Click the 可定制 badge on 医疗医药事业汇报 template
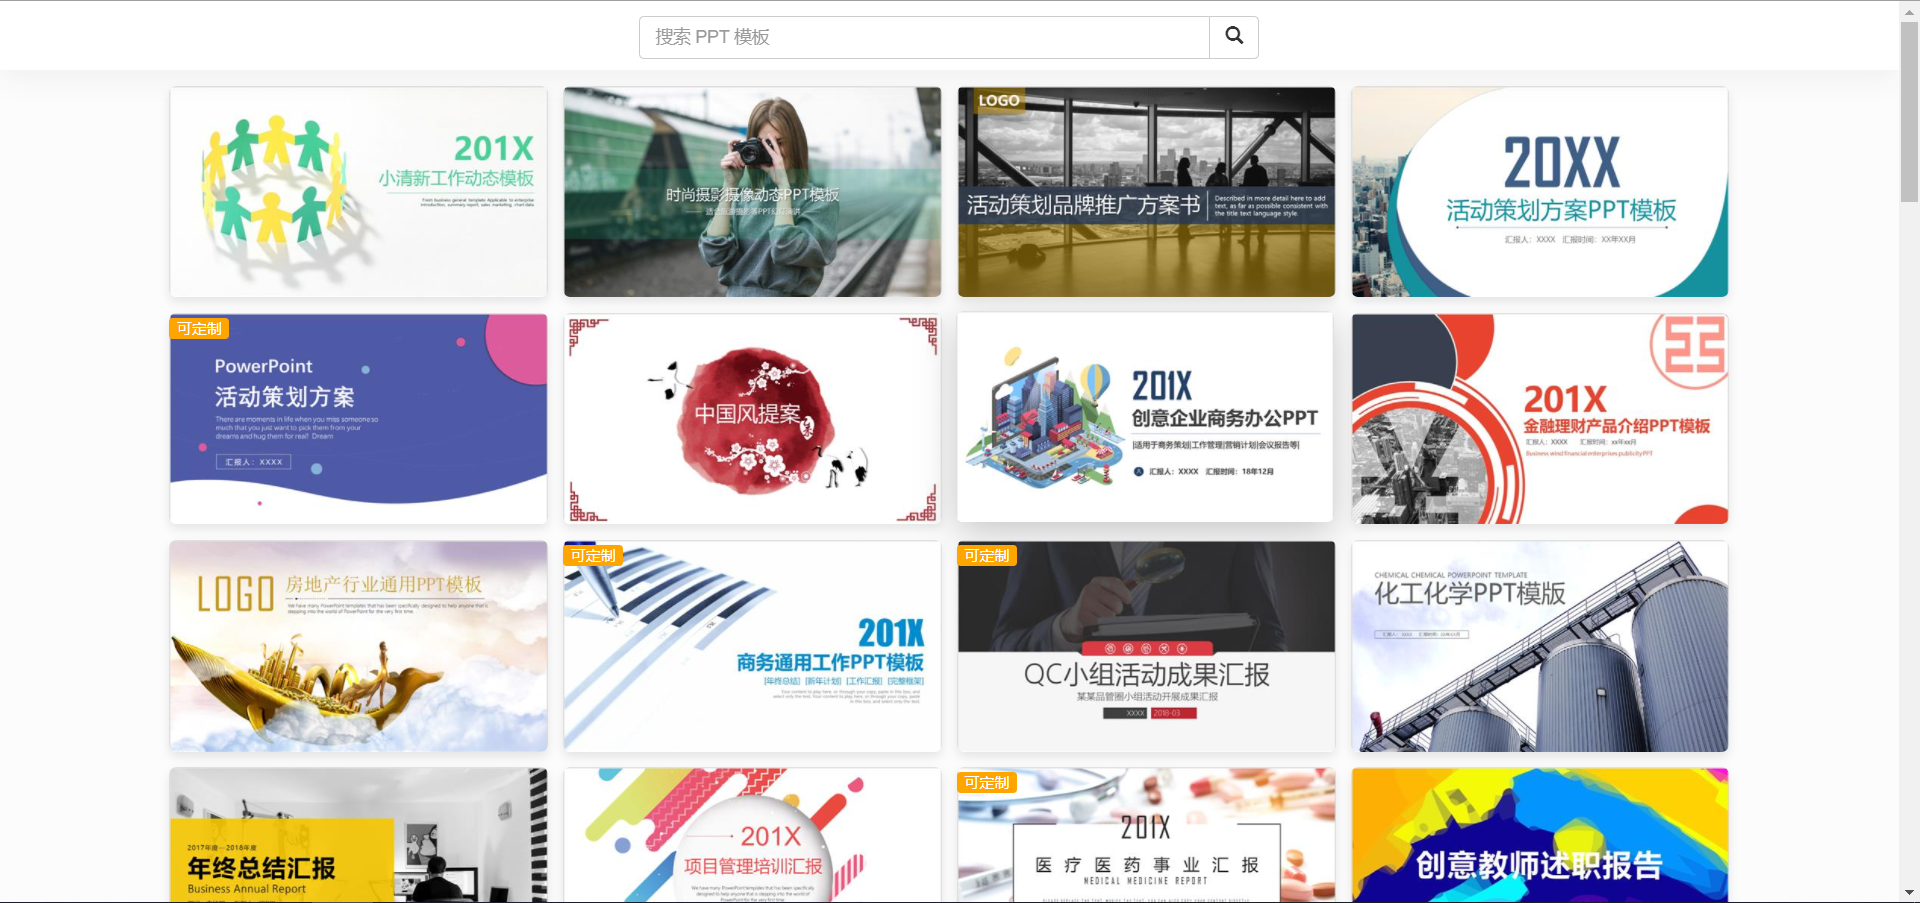This screenshot has height=903, width=1920. coord(986,783)
